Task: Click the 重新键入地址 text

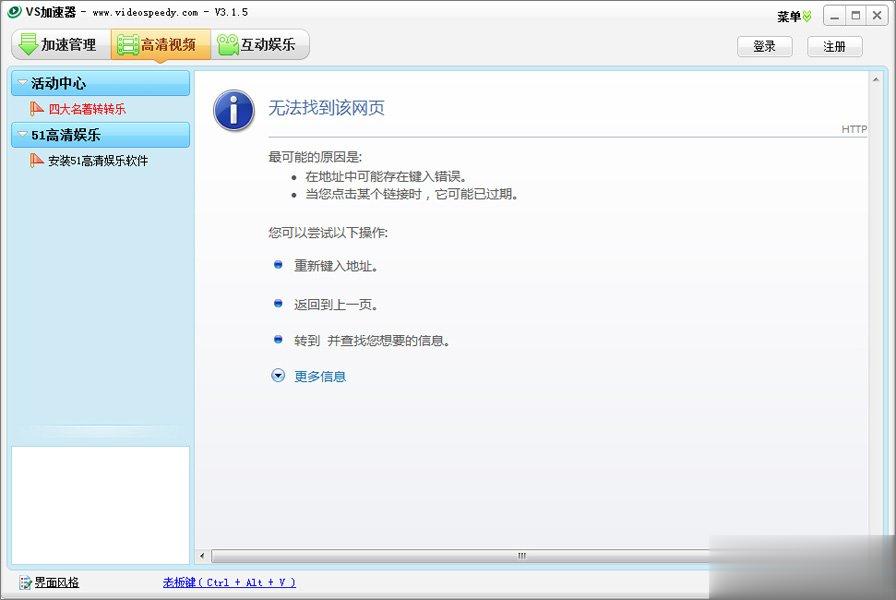Action: point(335,266)
